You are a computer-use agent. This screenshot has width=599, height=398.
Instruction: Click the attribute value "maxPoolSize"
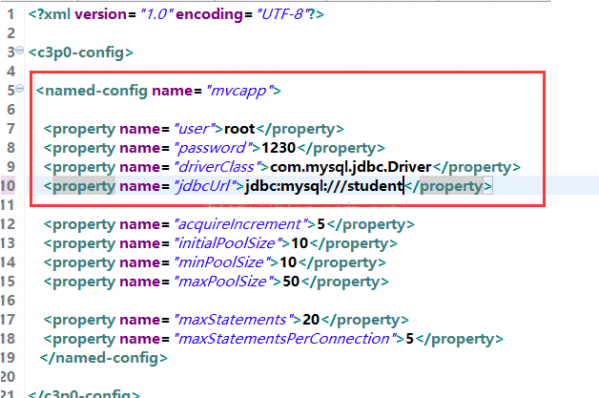click(x=223, y=282)
